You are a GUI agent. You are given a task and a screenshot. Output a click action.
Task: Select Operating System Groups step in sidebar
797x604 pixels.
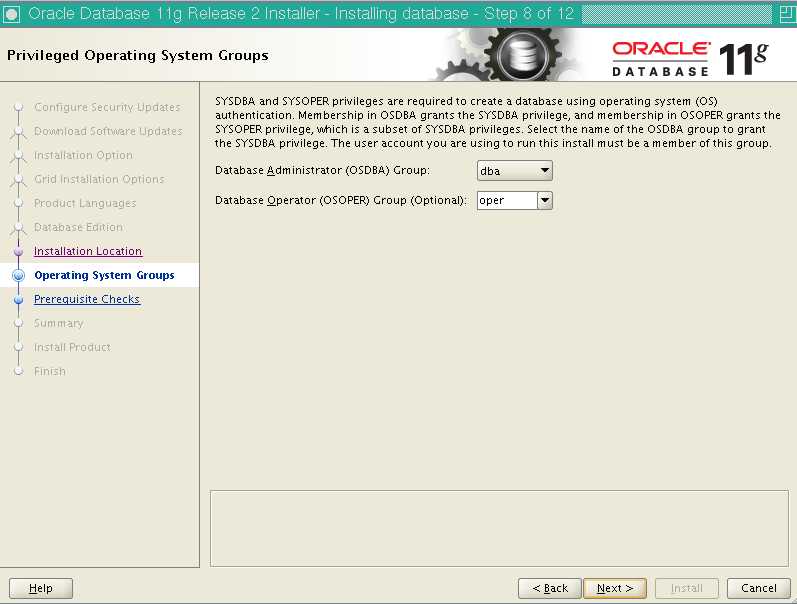[x=104, y=275]
